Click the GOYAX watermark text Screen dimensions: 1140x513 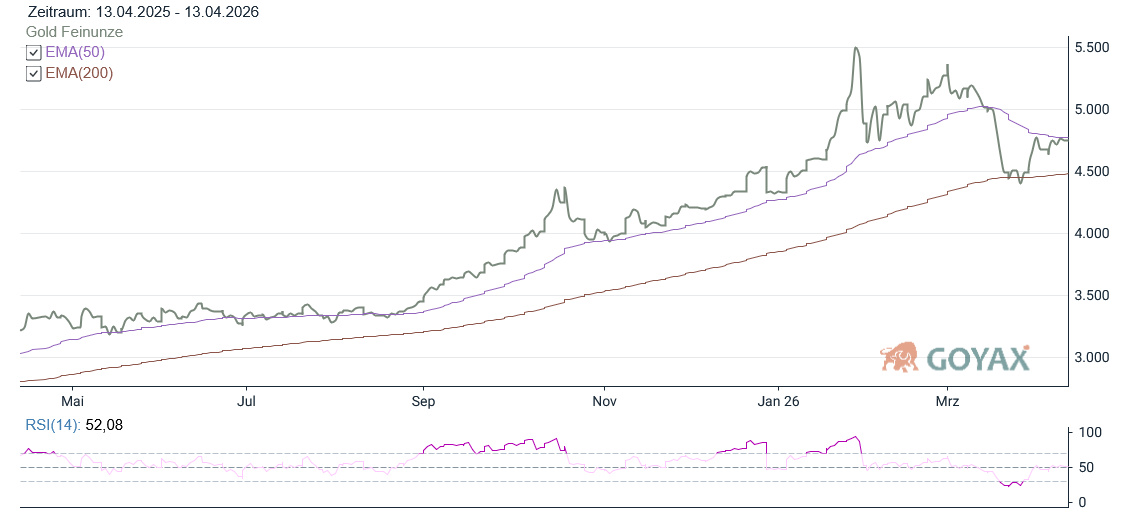click(x=977, y=358)
